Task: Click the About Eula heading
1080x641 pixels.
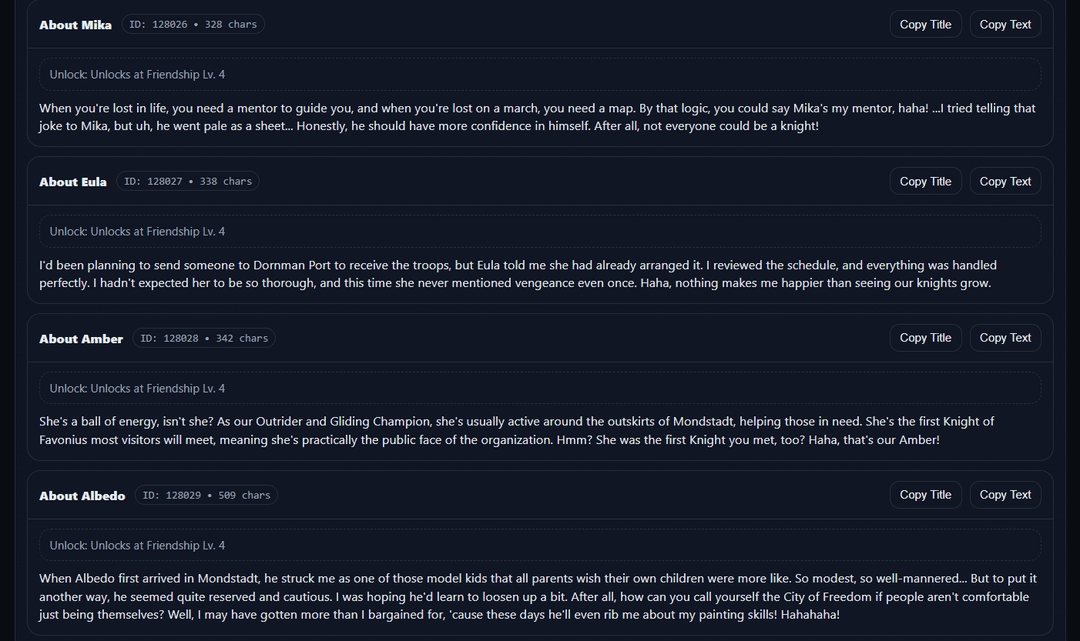Action: click(x=73, y=182)
